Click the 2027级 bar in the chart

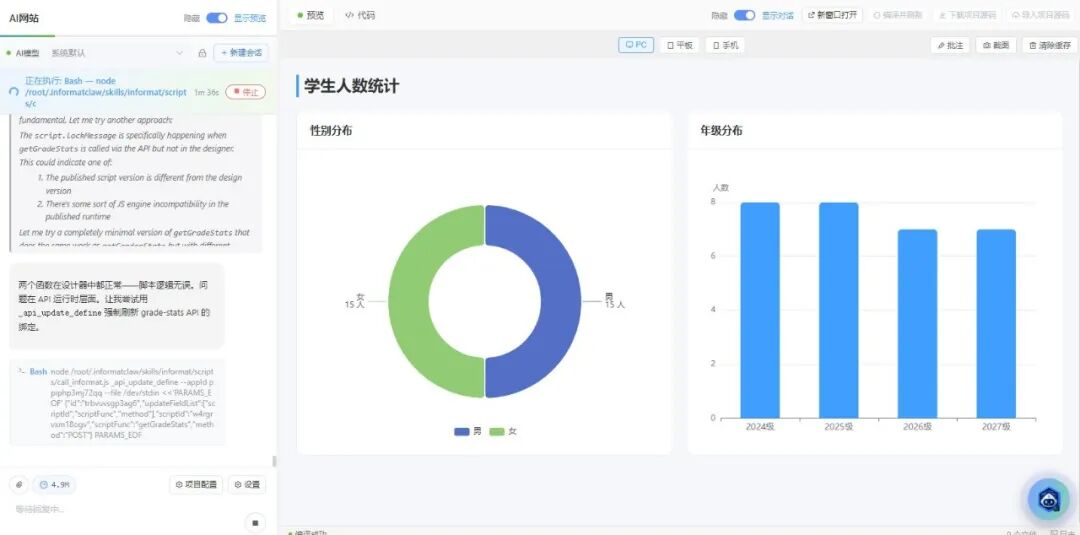(x=996, y=324)
